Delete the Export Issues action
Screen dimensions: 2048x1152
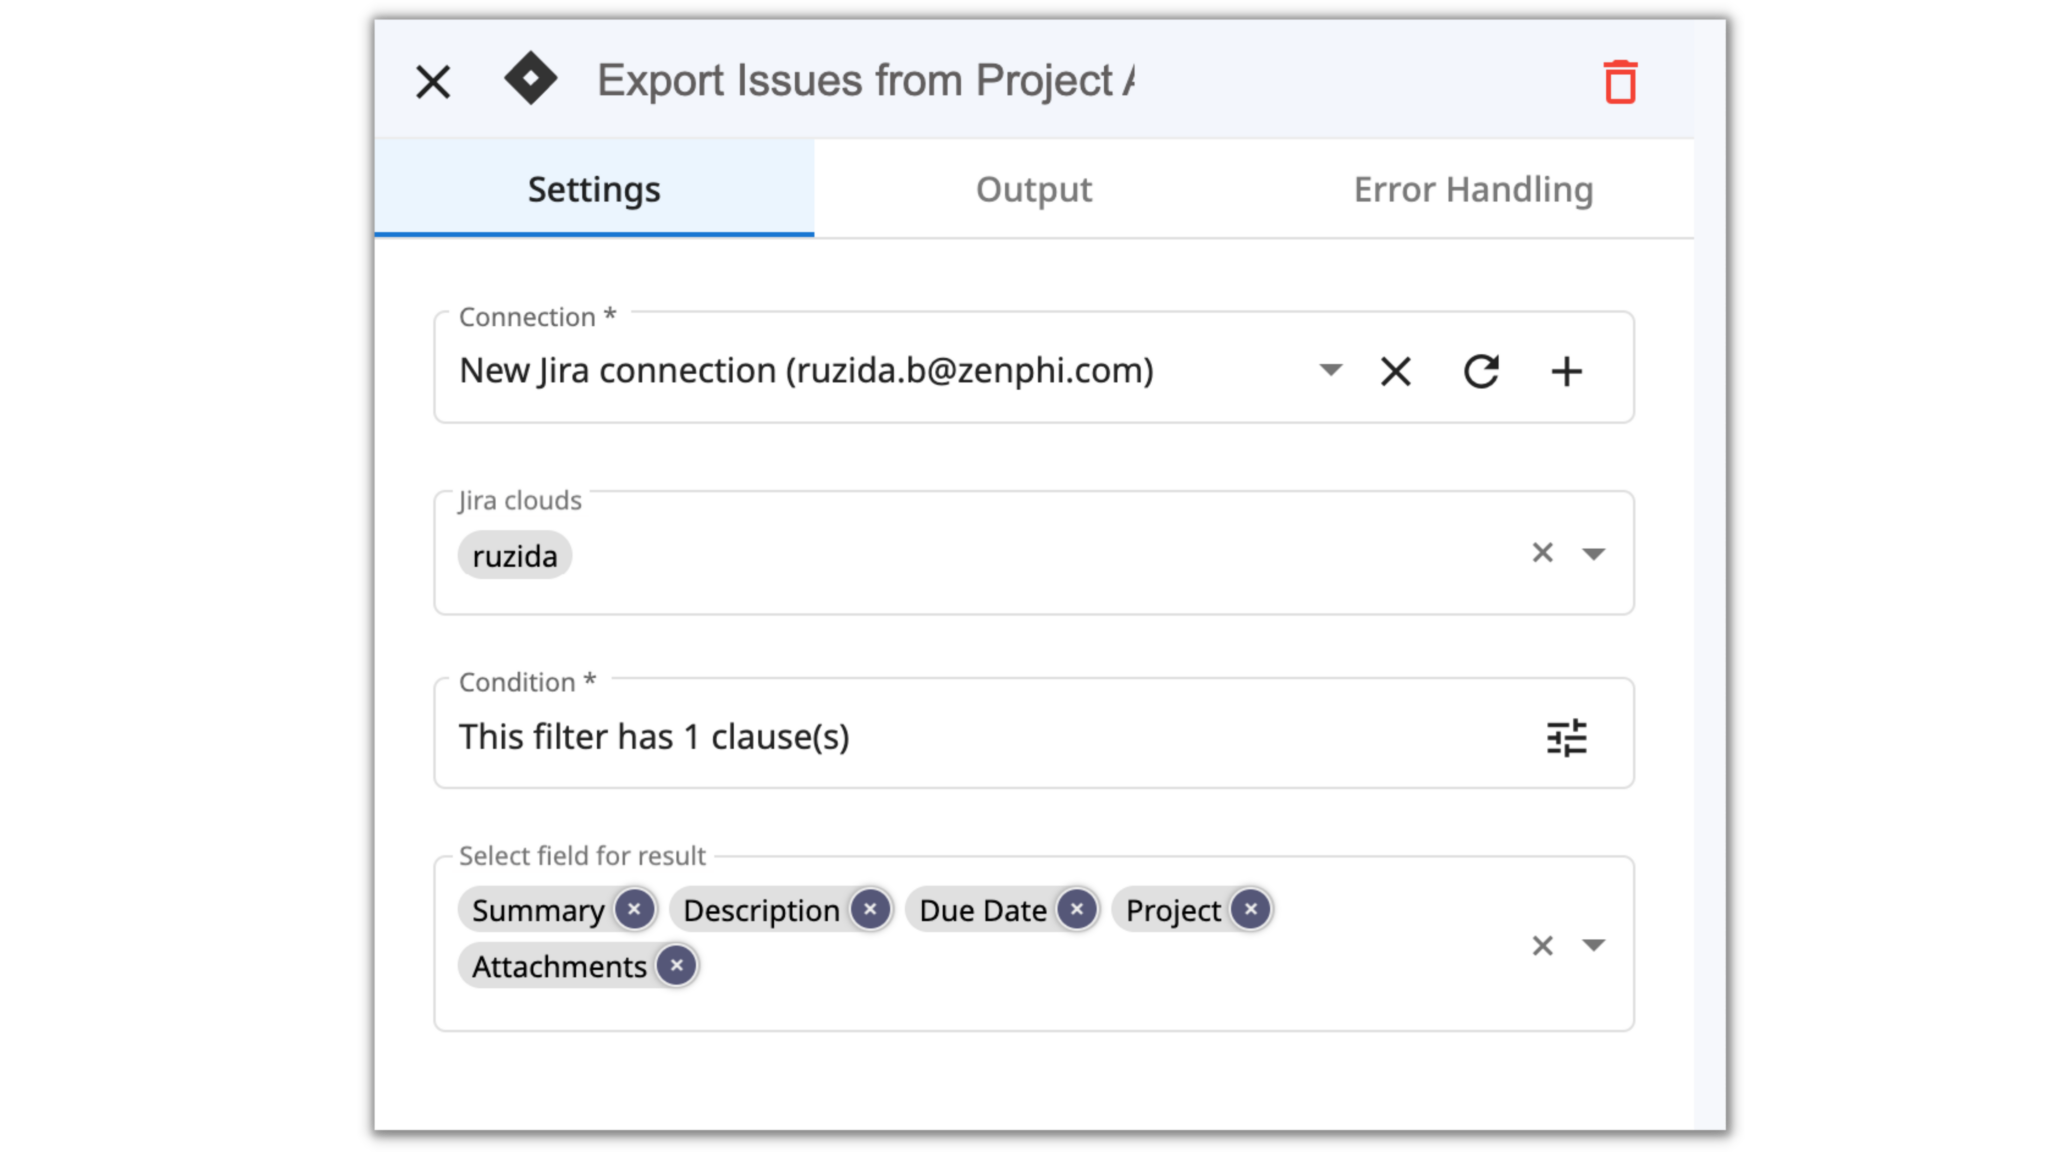click(1620, 81)
